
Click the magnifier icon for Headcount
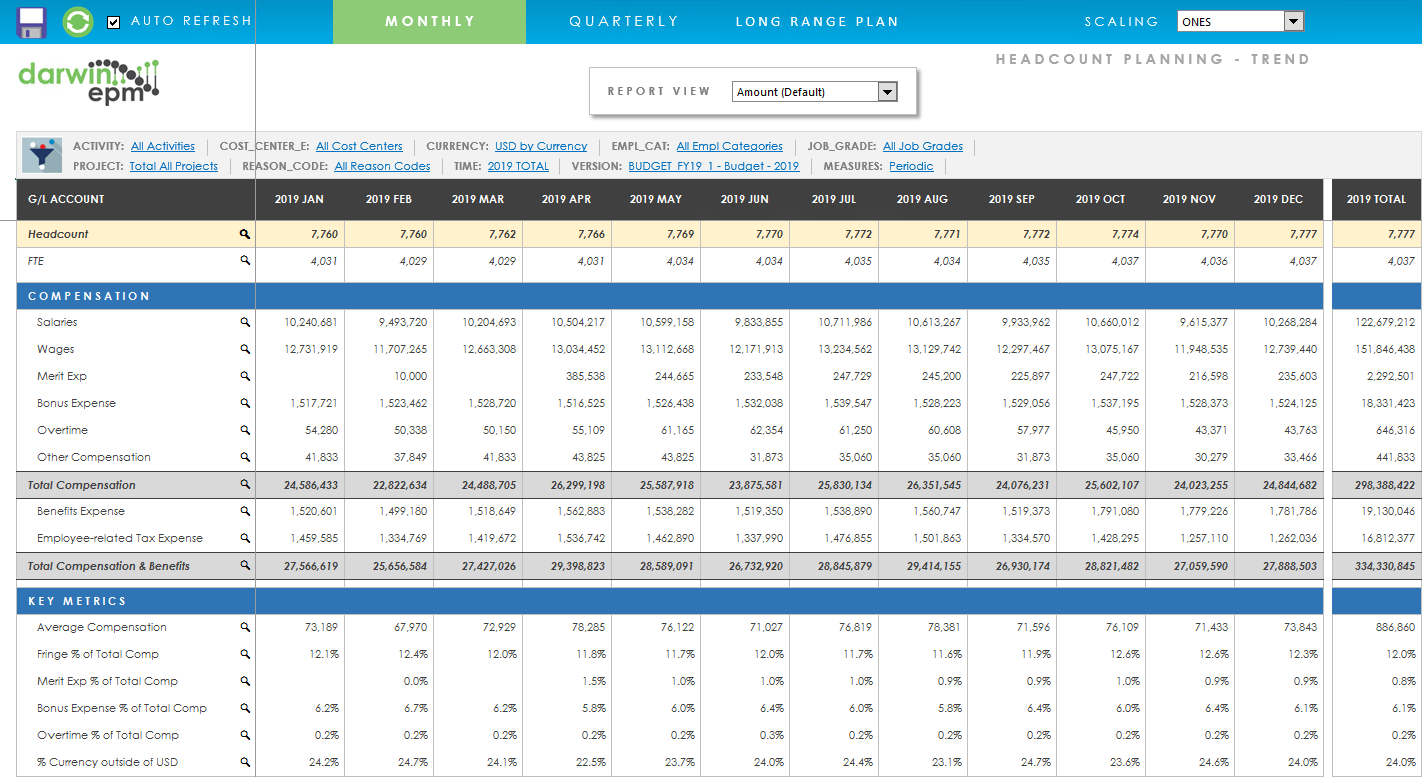click(244, 234)
